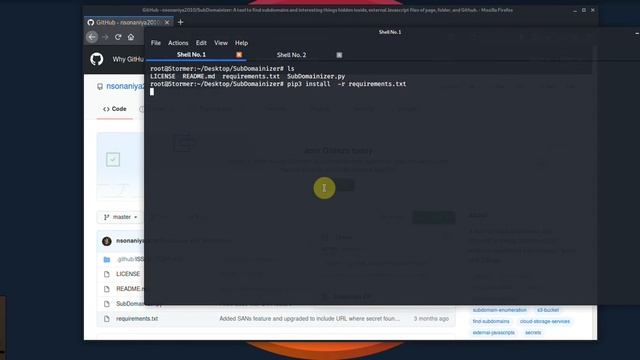This screenshot has height=360, width=640.
Task: Open LICENSE file link
Action: (x=128, y=274)
